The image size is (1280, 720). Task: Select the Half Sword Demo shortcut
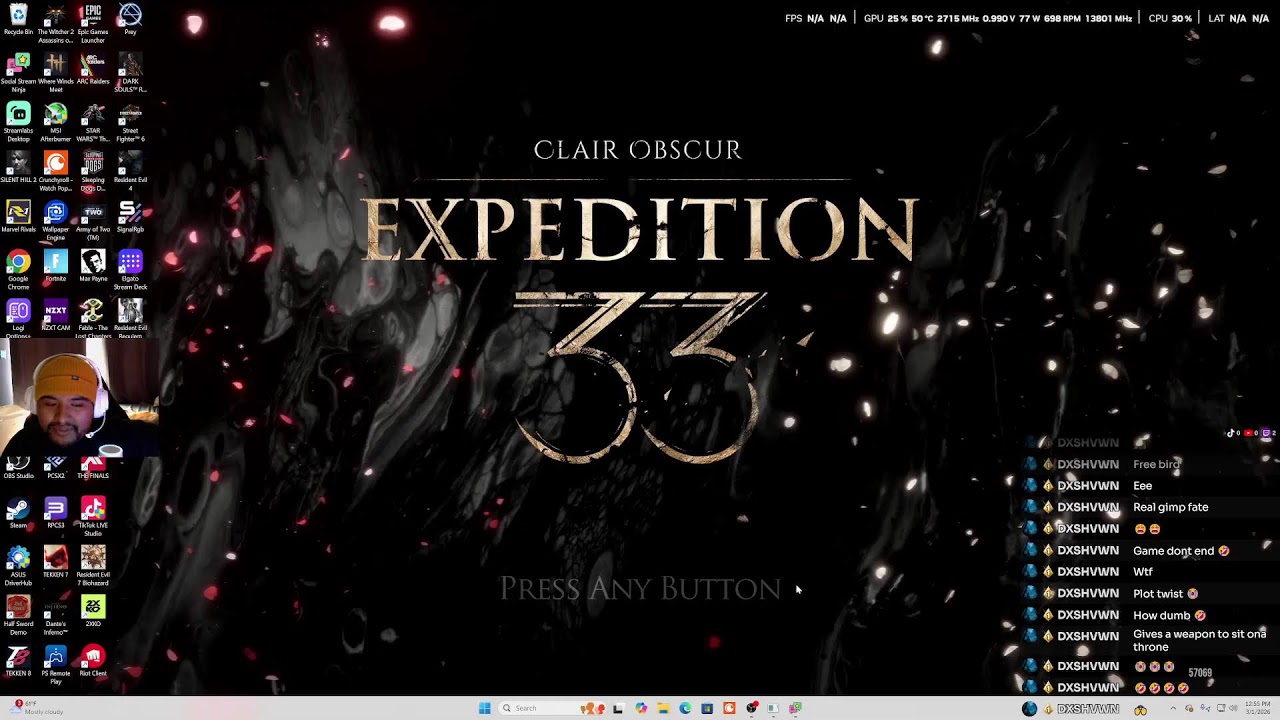click(18, 617)
